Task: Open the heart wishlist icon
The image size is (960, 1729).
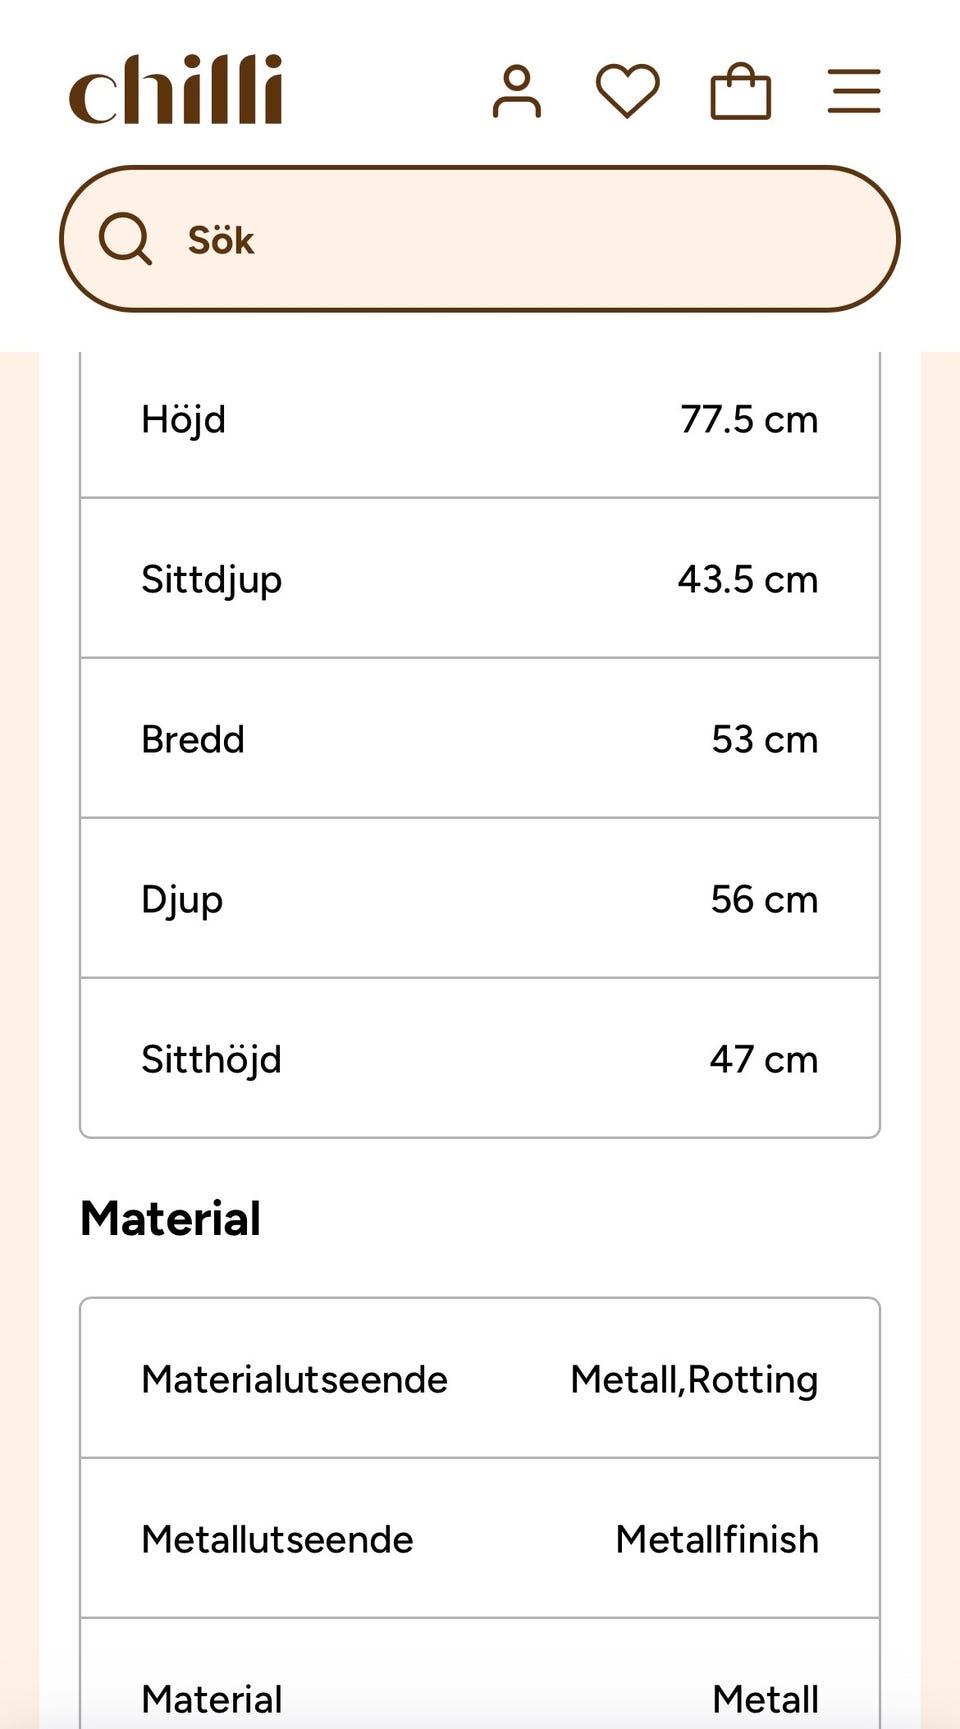Action: pyautogui.click(x=628, y=91)
